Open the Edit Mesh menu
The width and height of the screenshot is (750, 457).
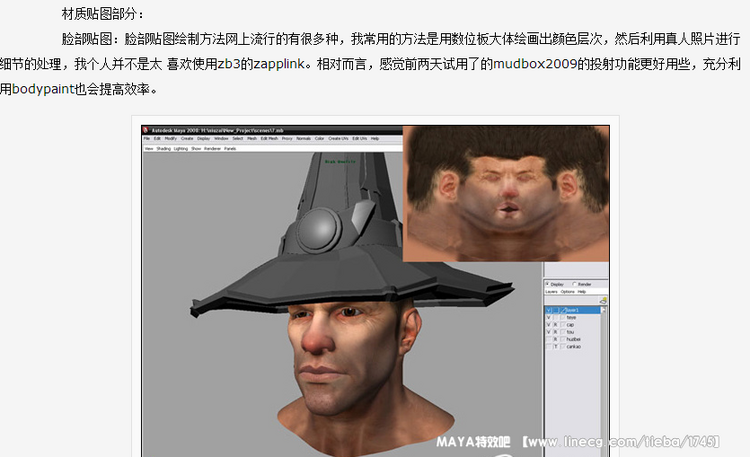click(269, 138)
